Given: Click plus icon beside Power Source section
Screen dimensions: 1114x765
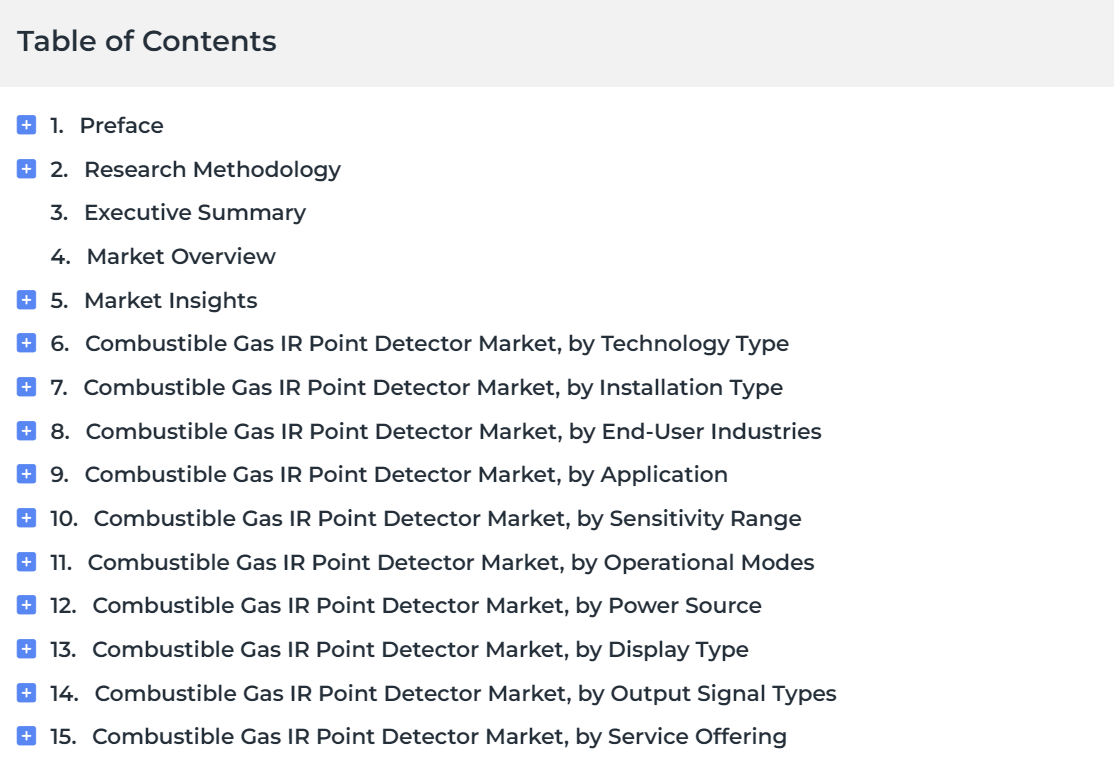Looking at the screenshot, I should [x=26, y=605].
